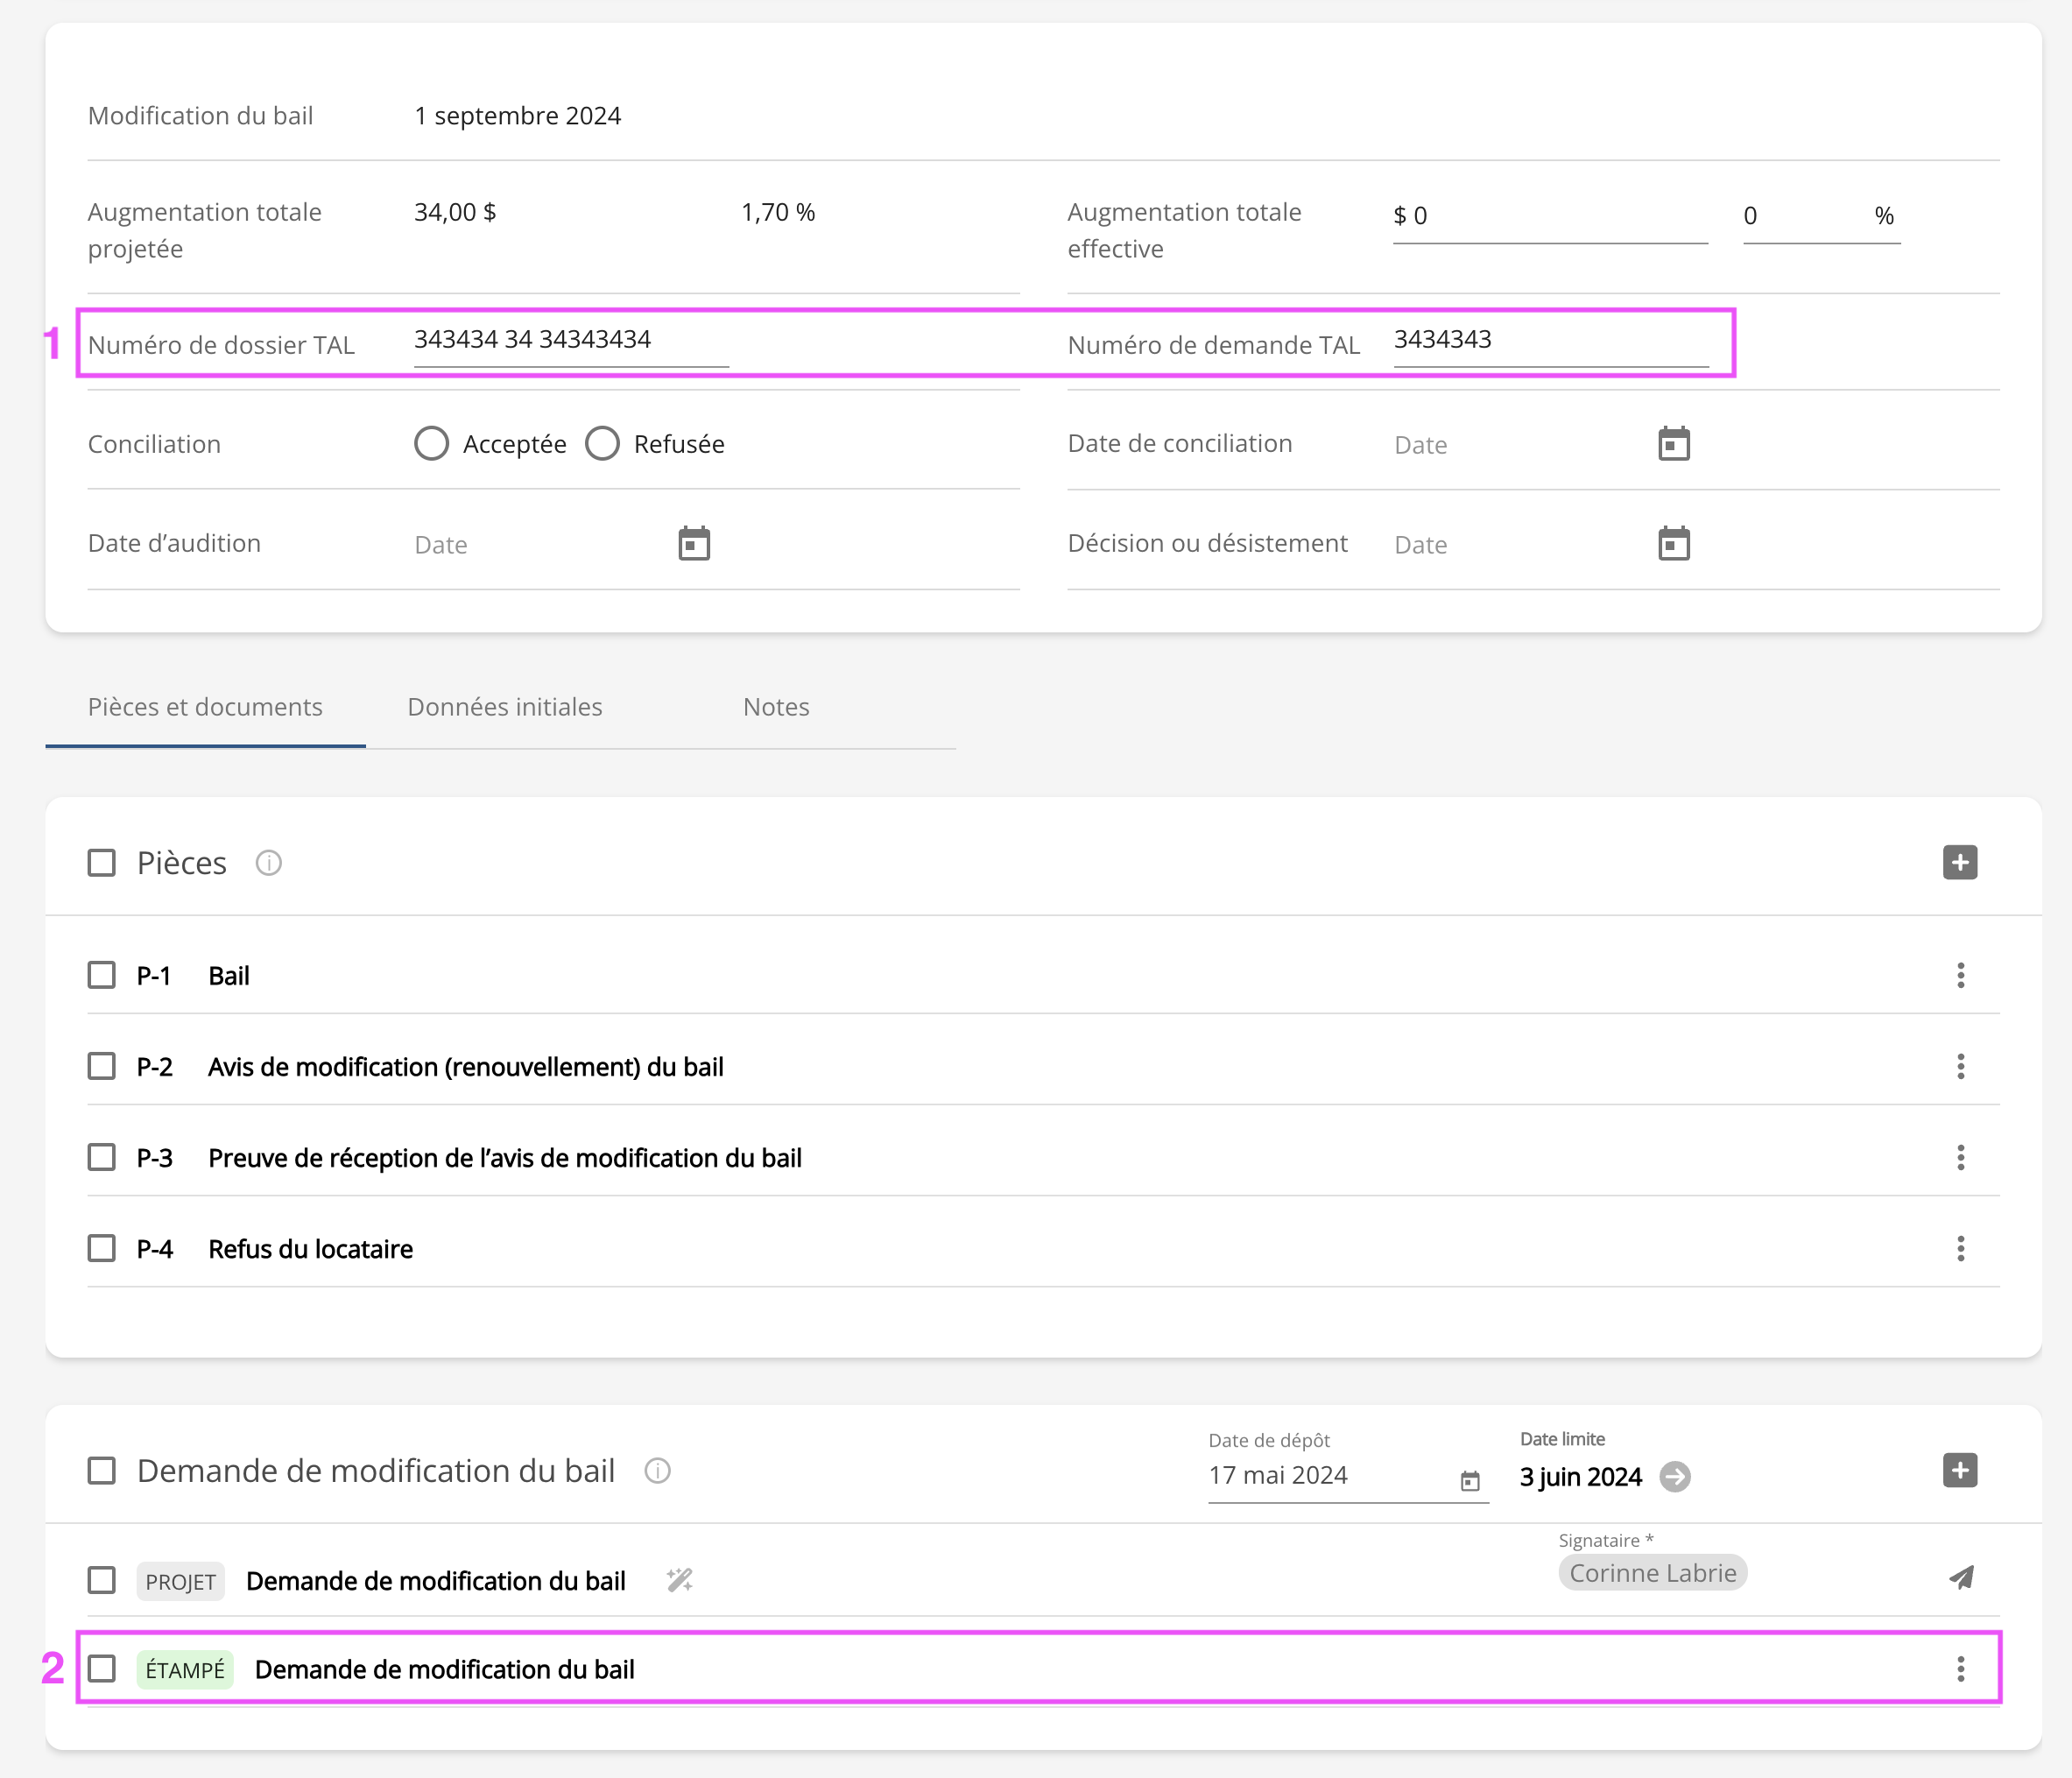Click info icon next to Pièces heading
2072x1778 pixels.
268,862
